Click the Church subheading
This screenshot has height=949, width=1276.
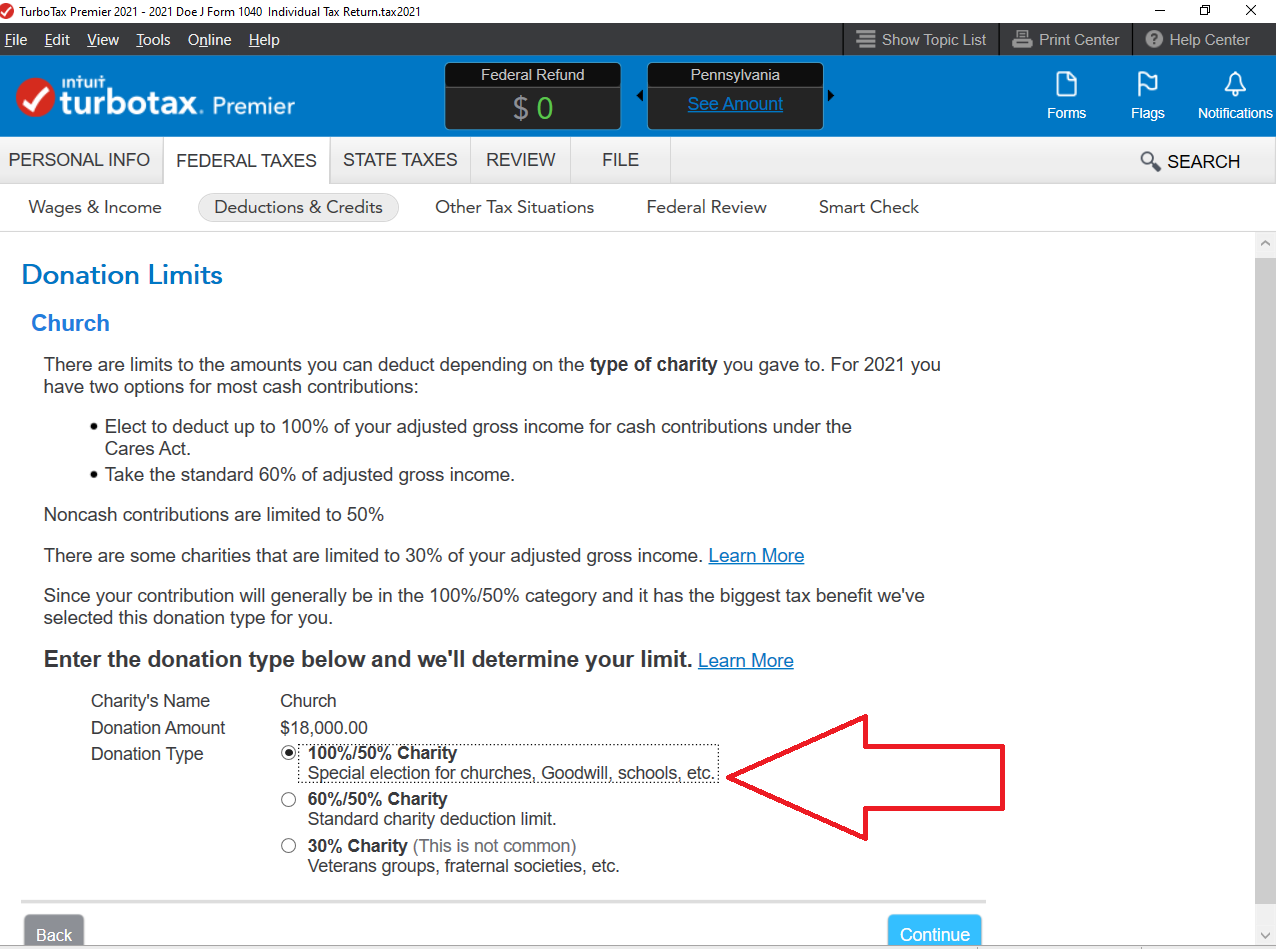(x=70, y=323)
